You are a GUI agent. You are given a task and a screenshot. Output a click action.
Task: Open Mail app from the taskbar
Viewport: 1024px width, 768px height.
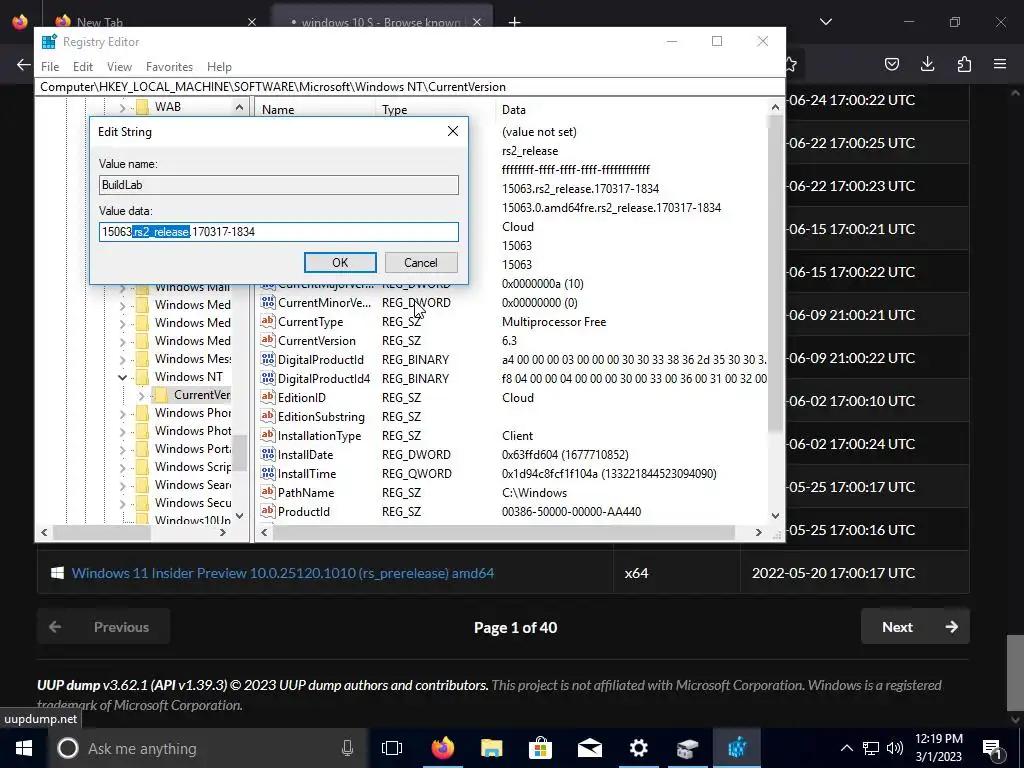pos(590,748)
